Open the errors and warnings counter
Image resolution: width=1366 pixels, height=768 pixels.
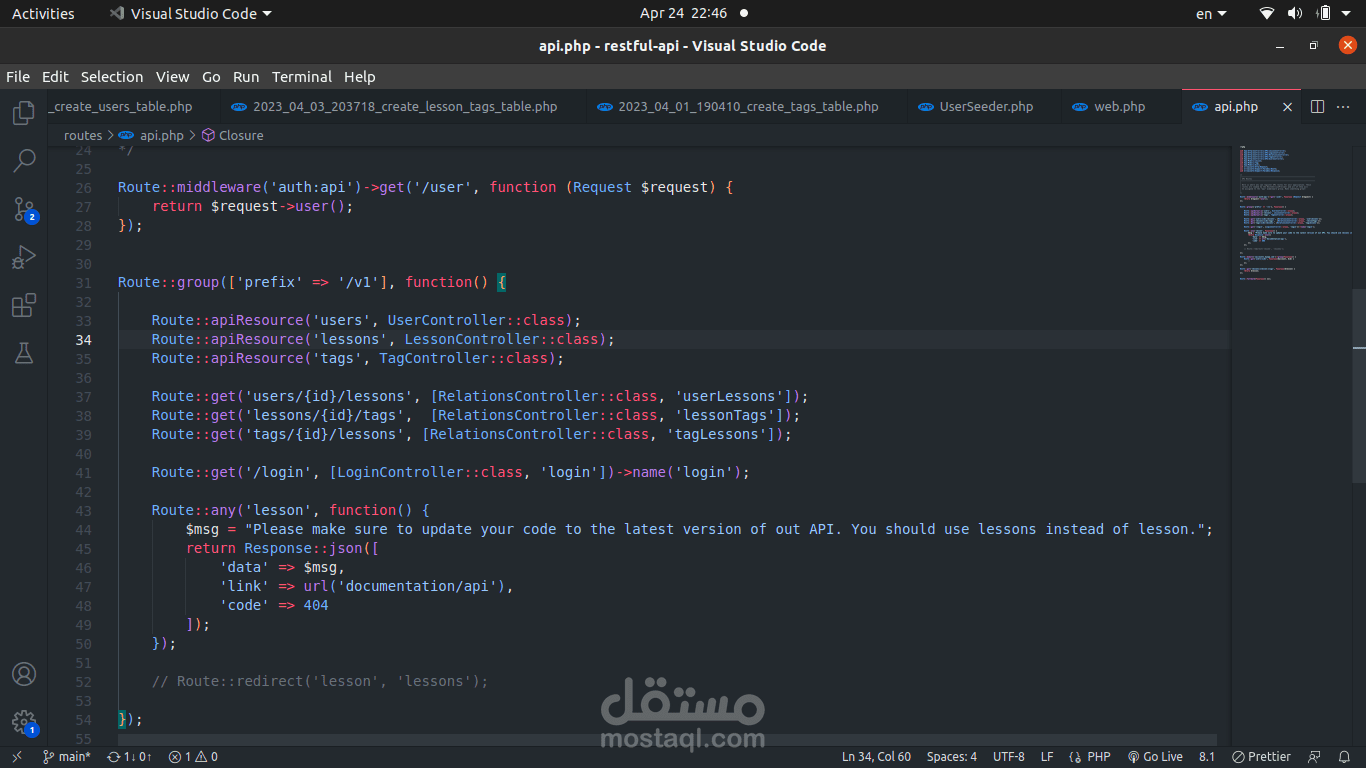[193, 757]
